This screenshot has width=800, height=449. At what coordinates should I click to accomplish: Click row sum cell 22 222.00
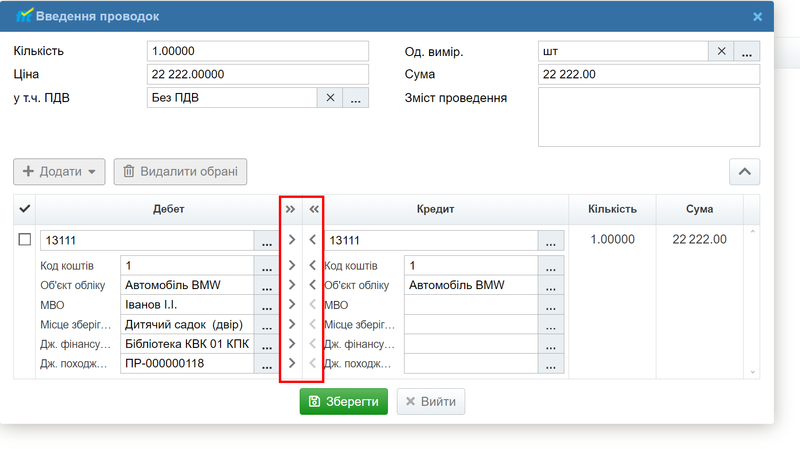(699, 239)
